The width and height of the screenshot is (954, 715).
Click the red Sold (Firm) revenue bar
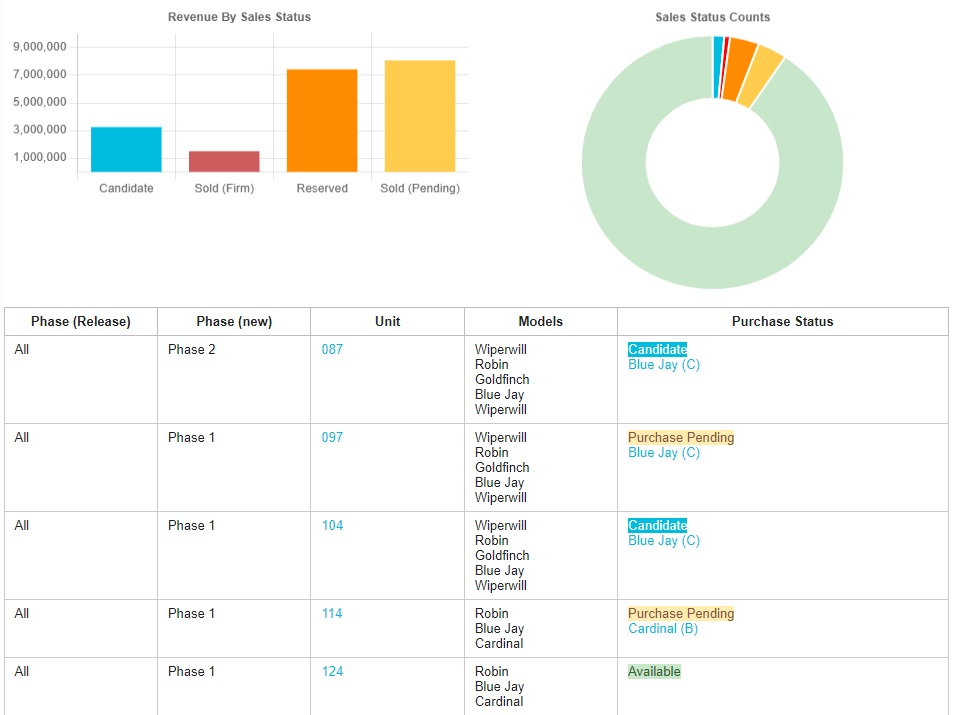coord(224,161)
